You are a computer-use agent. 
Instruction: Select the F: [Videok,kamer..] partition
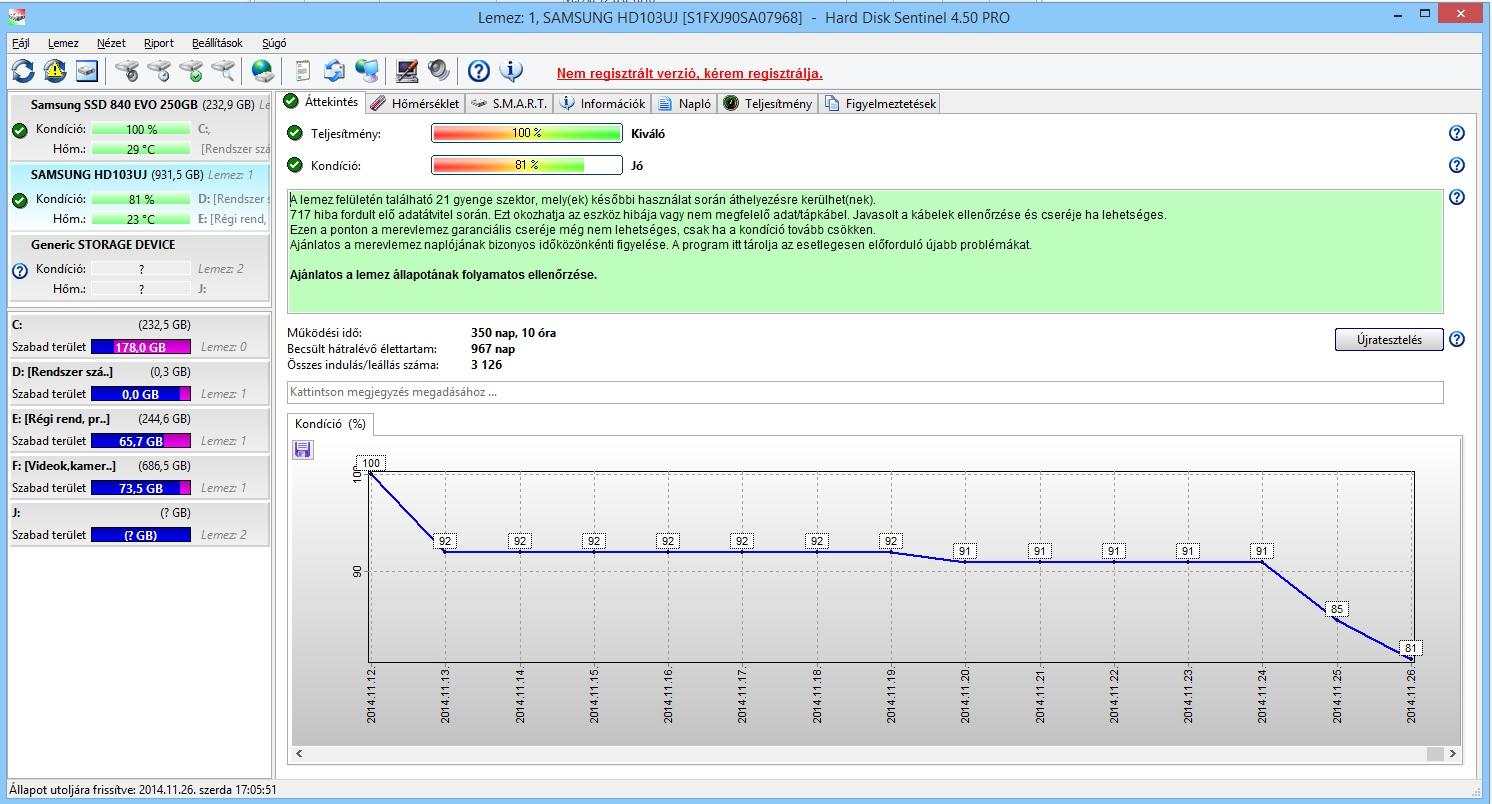pos(139,477)
